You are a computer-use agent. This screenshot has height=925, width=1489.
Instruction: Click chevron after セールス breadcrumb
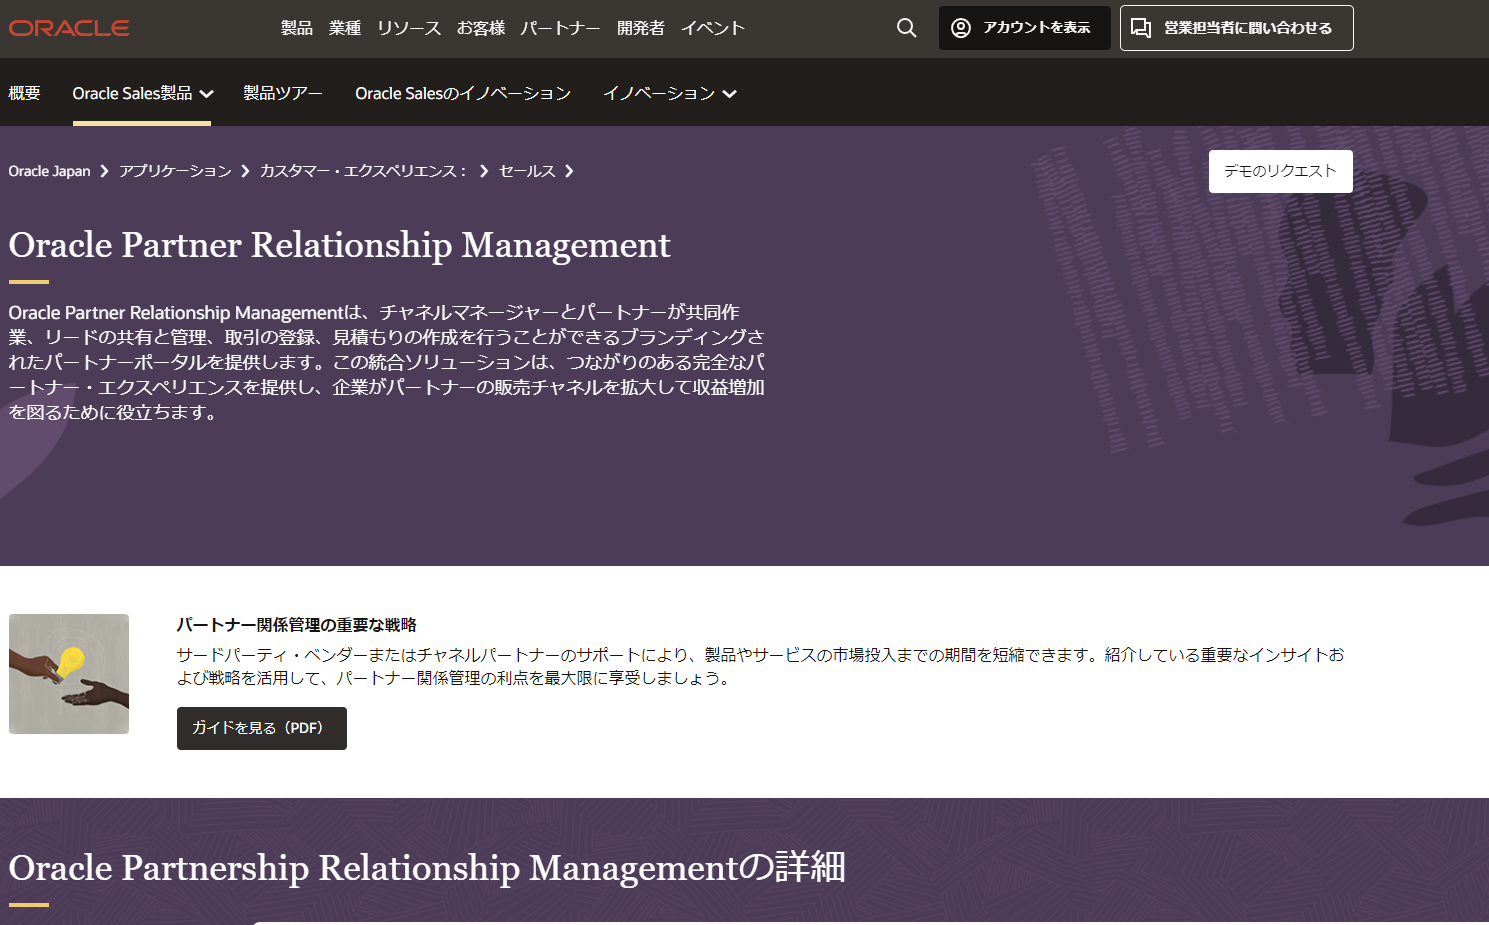[569, 171]
